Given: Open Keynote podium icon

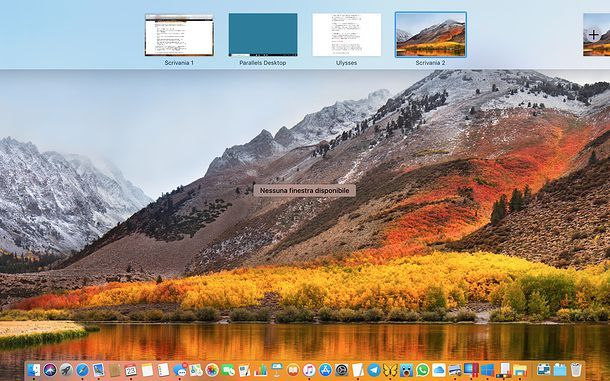Looking at the screenshot, I should pyautogui.click(x=277, y=370).
